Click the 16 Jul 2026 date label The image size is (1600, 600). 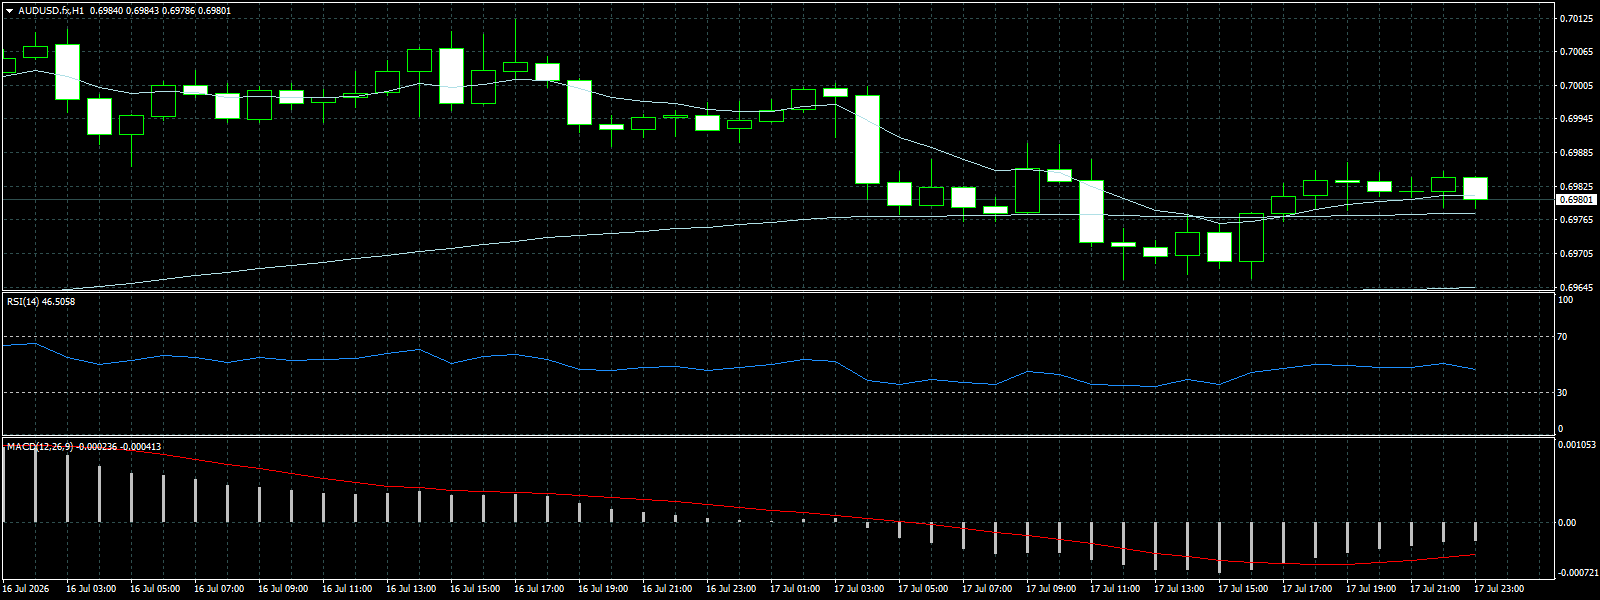pyautogui.click(x=26, y=589)
